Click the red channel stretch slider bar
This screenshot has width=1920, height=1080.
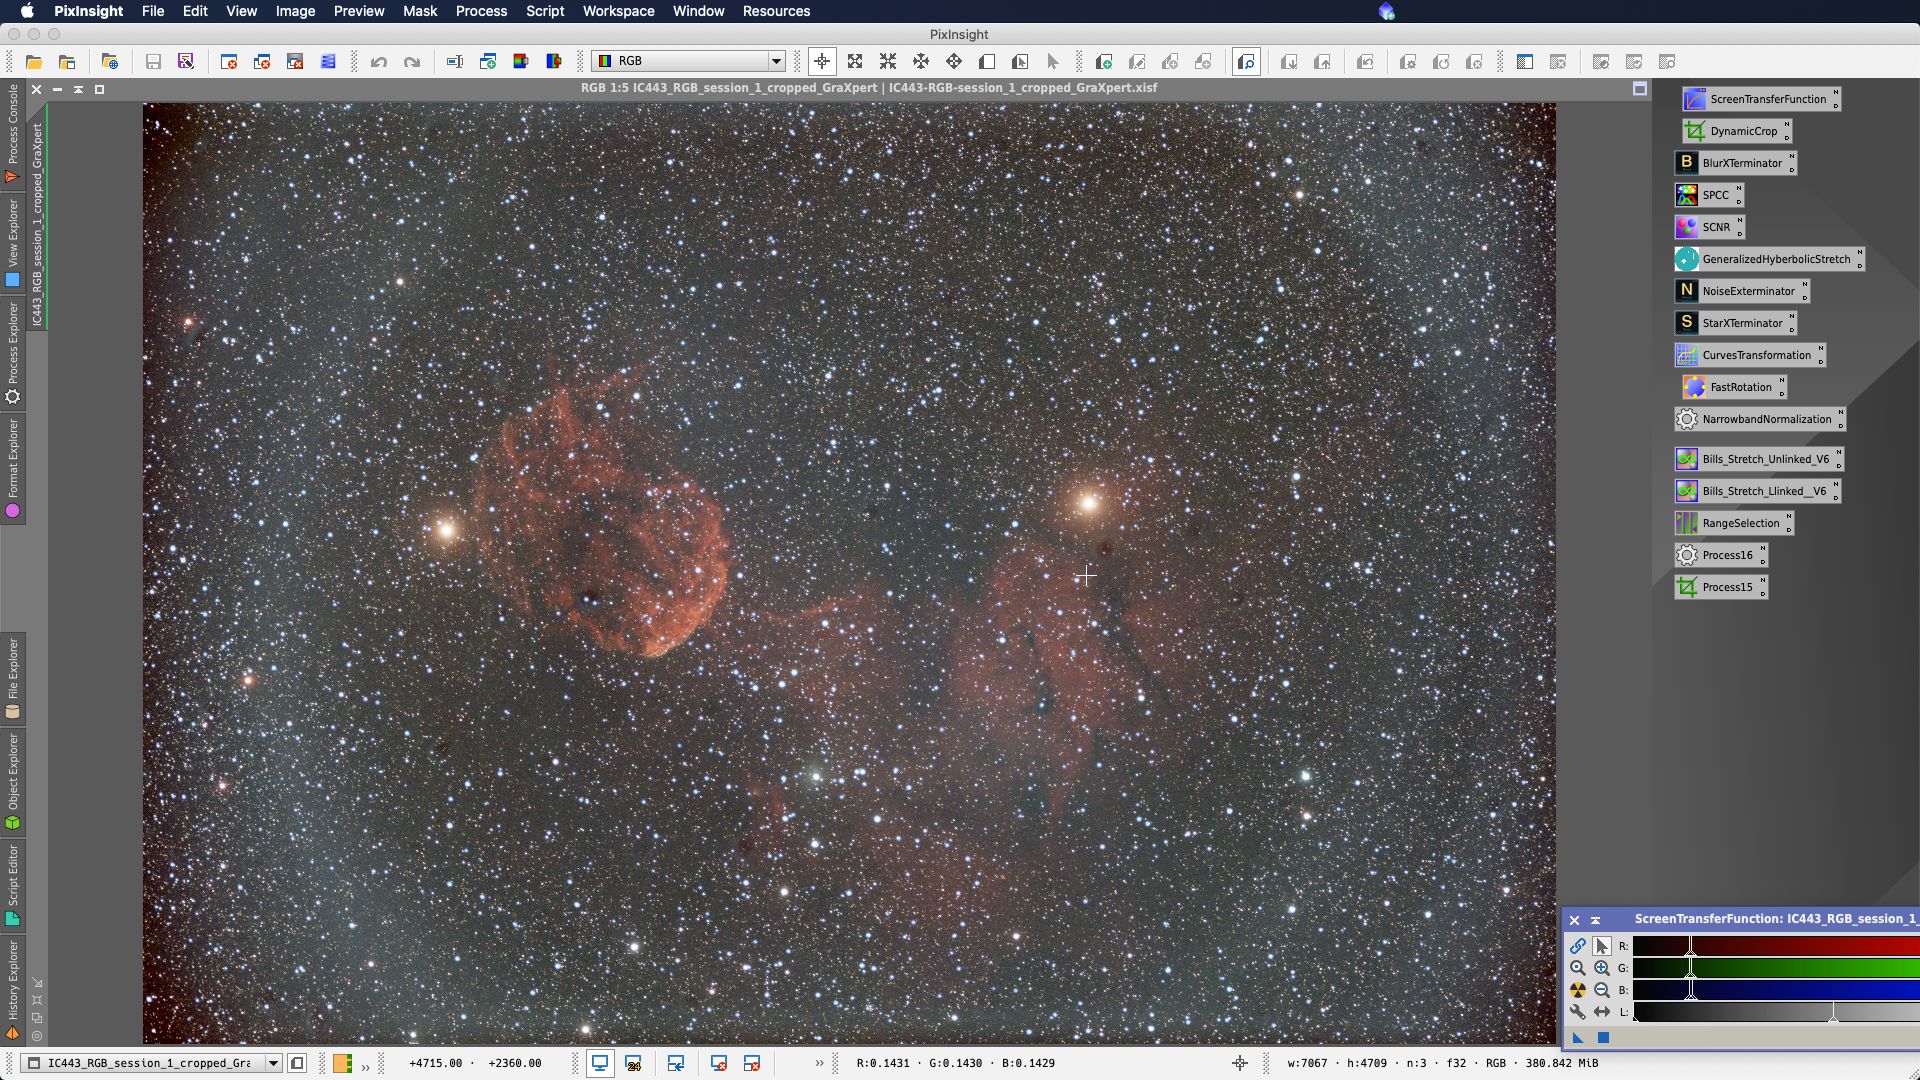pos(1776,946)
